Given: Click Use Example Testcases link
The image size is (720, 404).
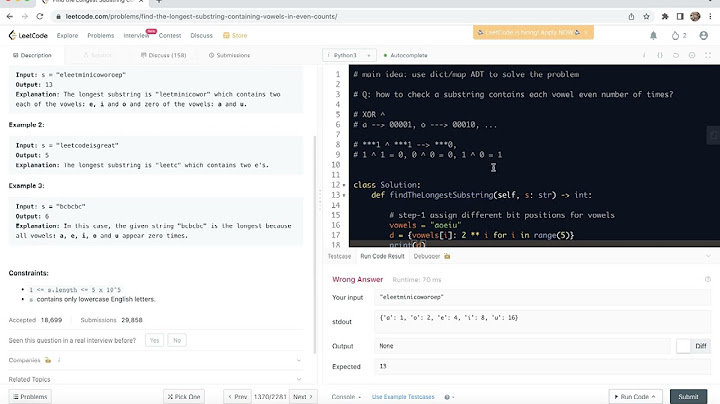Looking at the screenshot, I should pyautogui.click(x=403, y=397).
